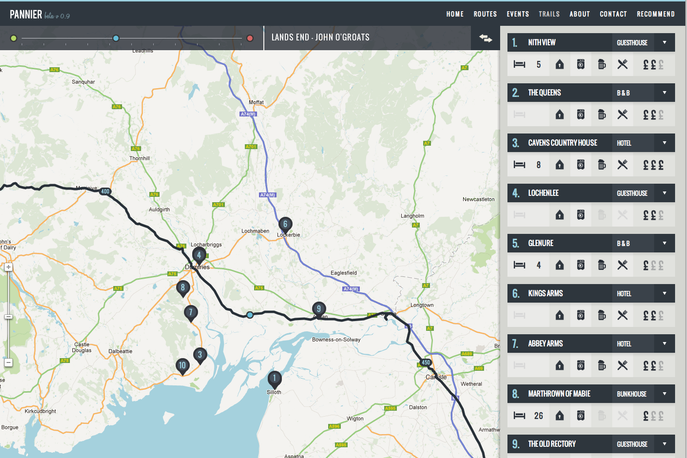Expand the Nith View guesthouse dropdown arrow
The image size is (687, 458).
click(664, 43)
